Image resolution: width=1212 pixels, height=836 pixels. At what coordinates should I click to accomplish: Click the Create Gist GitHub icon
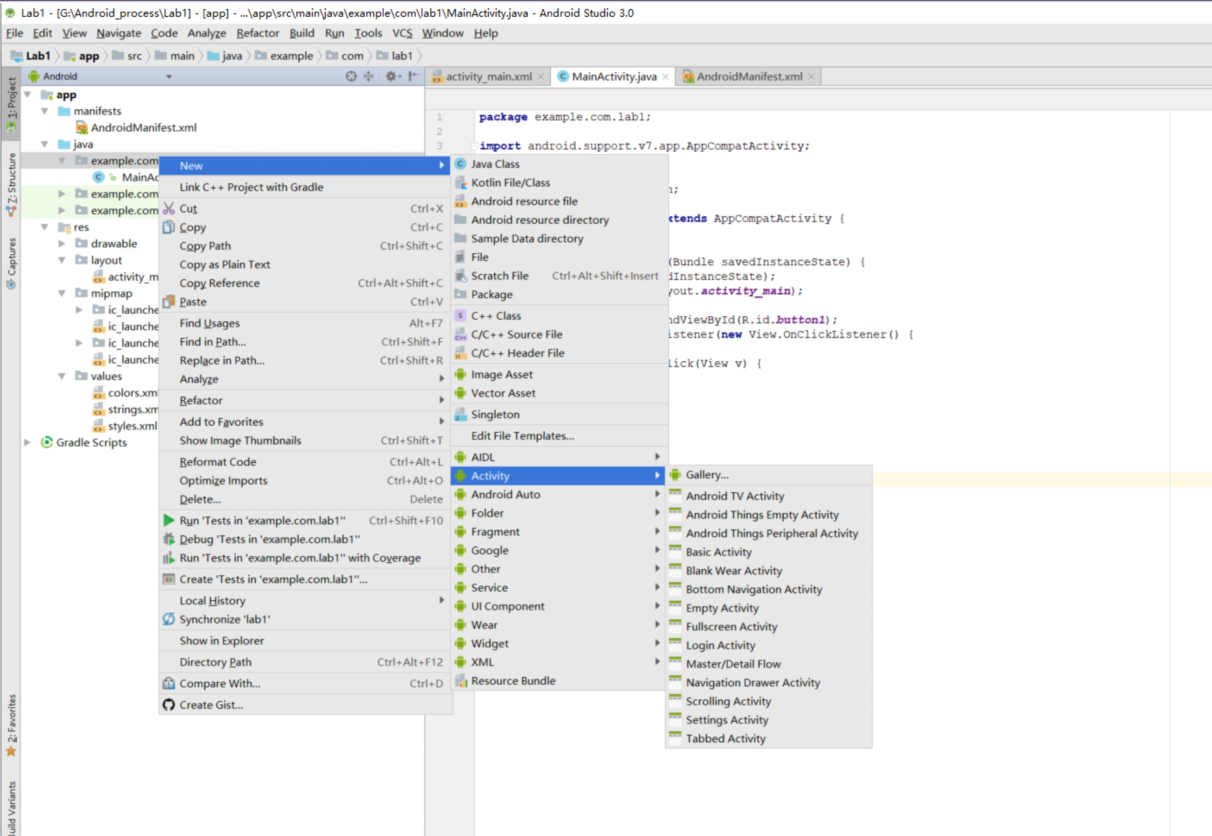coord(169,705)
